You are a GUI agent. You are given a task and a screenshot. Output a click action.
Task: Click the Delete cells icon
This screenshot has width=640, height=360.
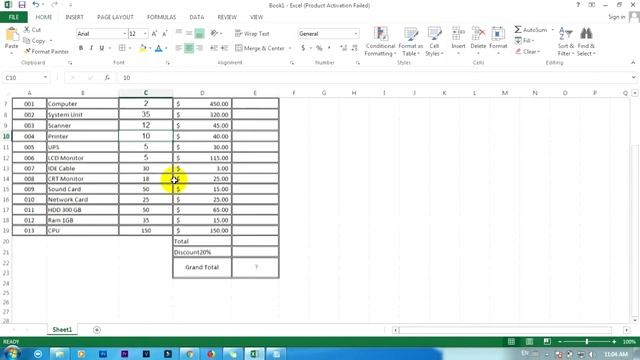pyautogui.click(x=478, y=34)
